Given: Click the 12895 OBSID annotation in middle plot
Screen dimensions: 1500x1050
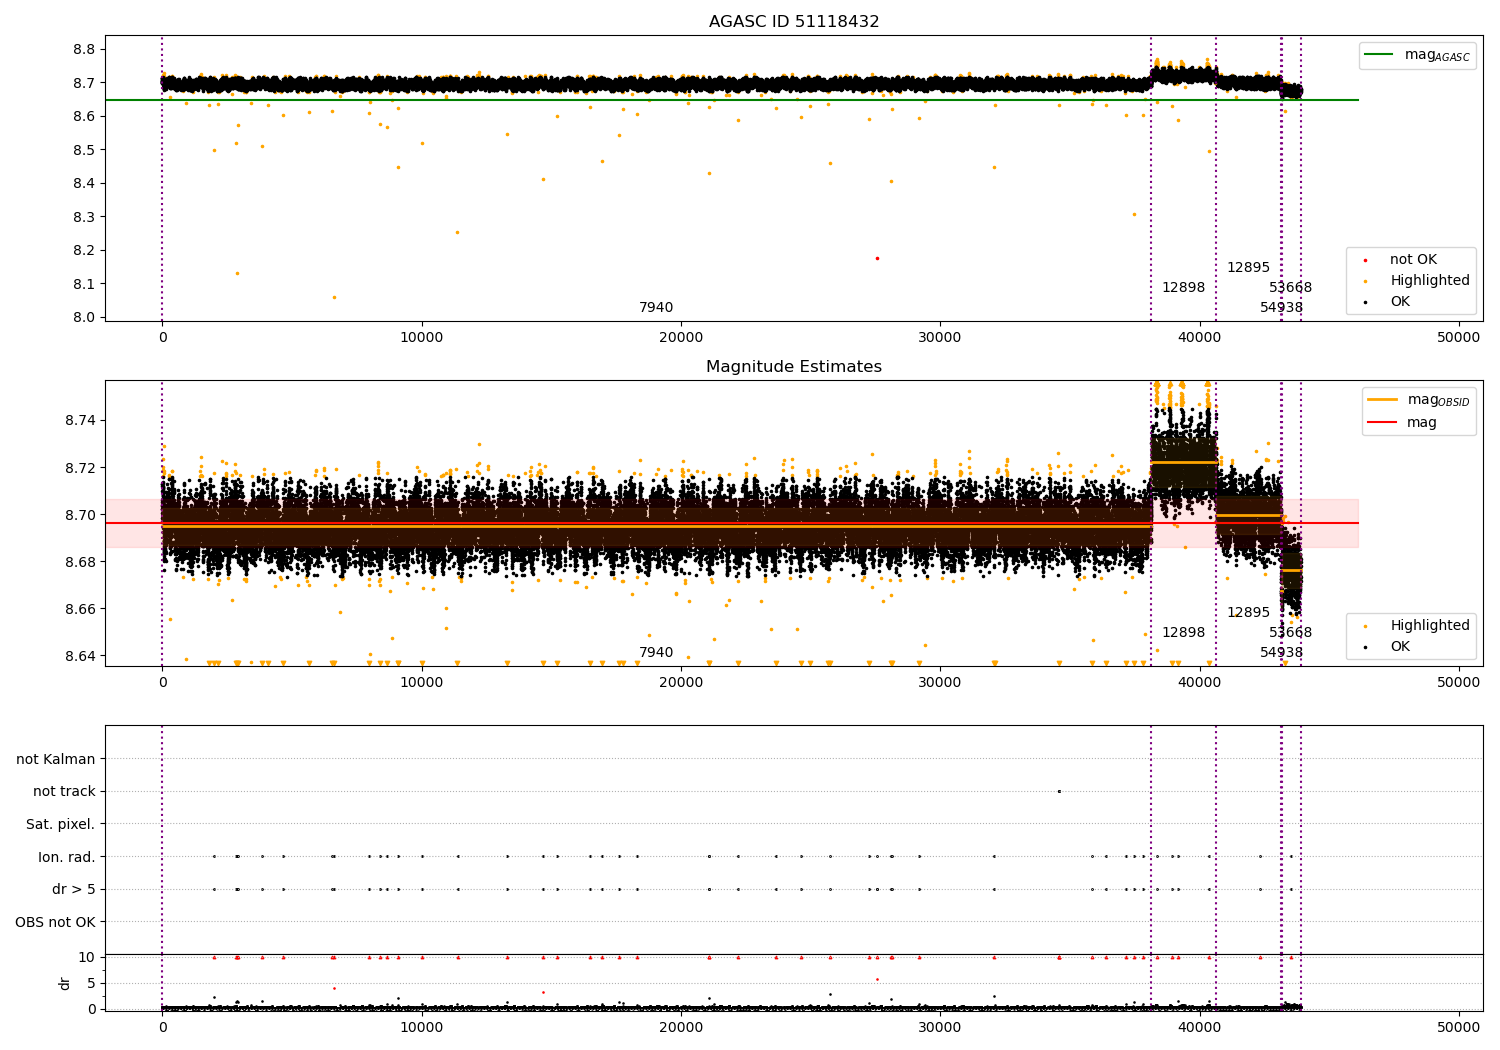Looking at the screenshot, I should coord(1248,613).
